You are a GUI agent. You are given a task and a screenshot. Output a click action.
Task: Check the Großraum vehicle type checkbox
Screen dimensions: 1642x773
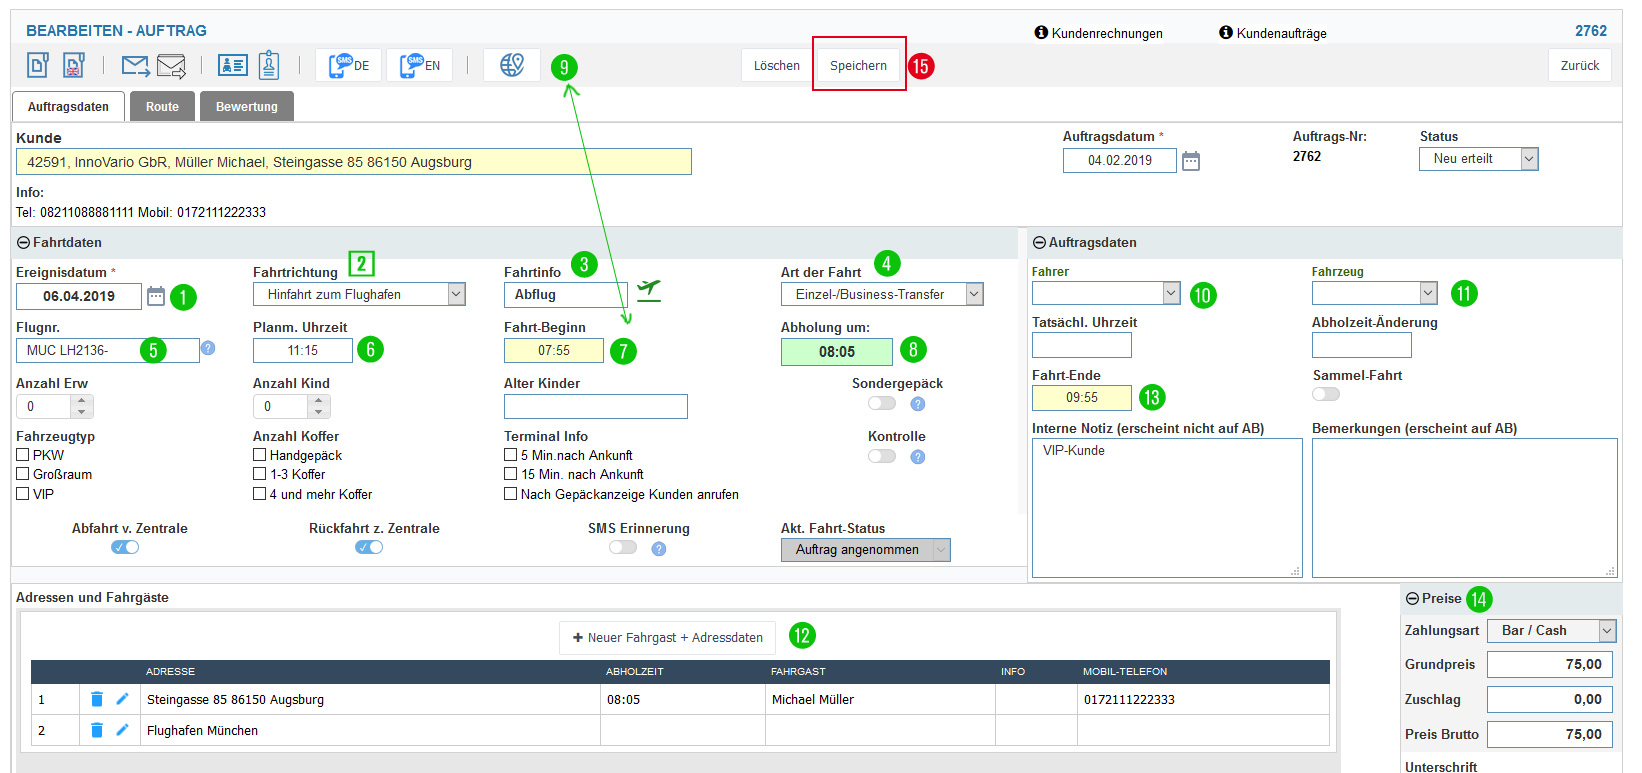[x=23, y=474]
